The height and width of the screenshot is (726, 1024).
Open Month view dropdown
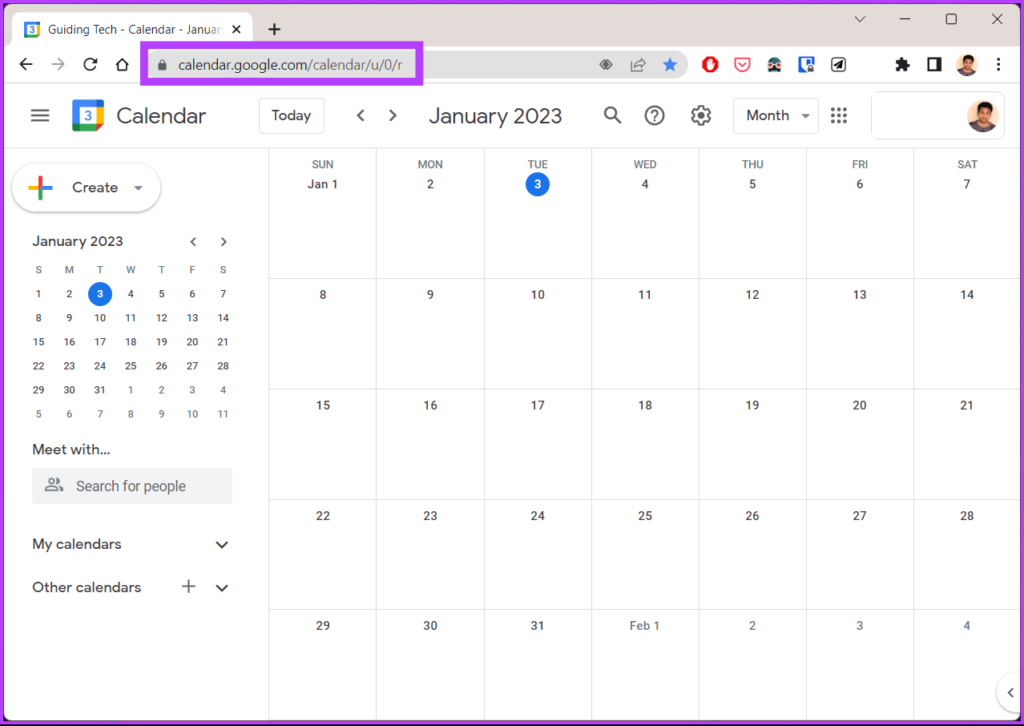coord(776,116)
